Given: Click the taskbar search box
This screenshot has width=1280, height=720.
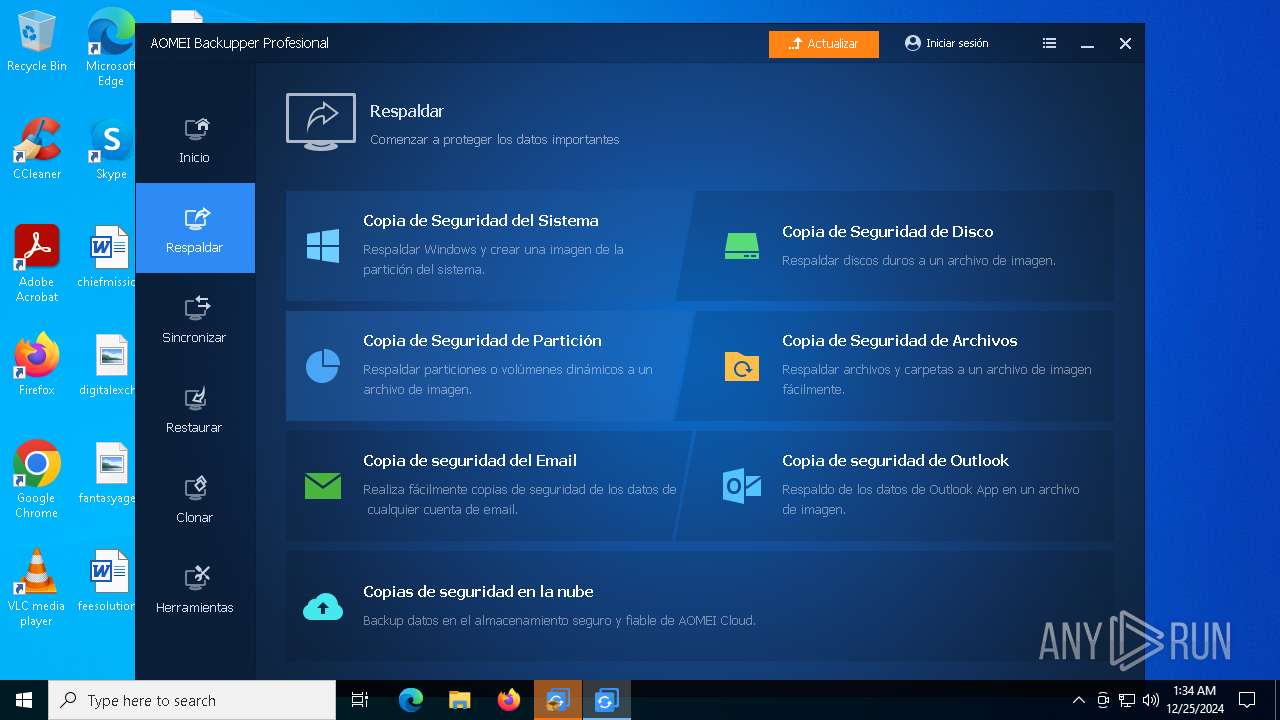Looking at the screenshot, I should click(x=192, y=700).
